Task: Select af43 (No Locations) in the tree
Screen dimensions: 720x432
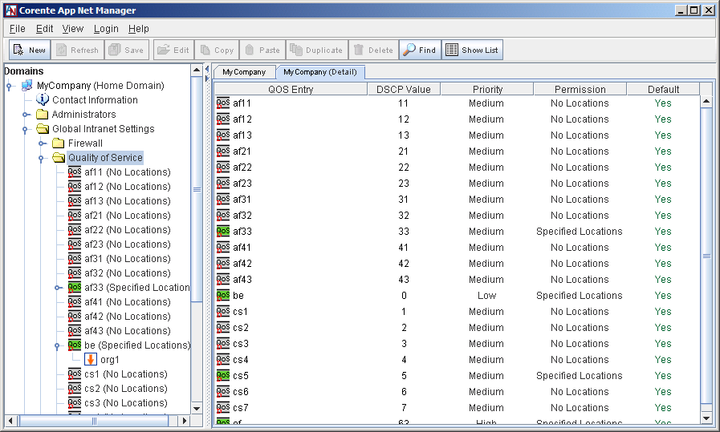Action: (x=127, y=331)
